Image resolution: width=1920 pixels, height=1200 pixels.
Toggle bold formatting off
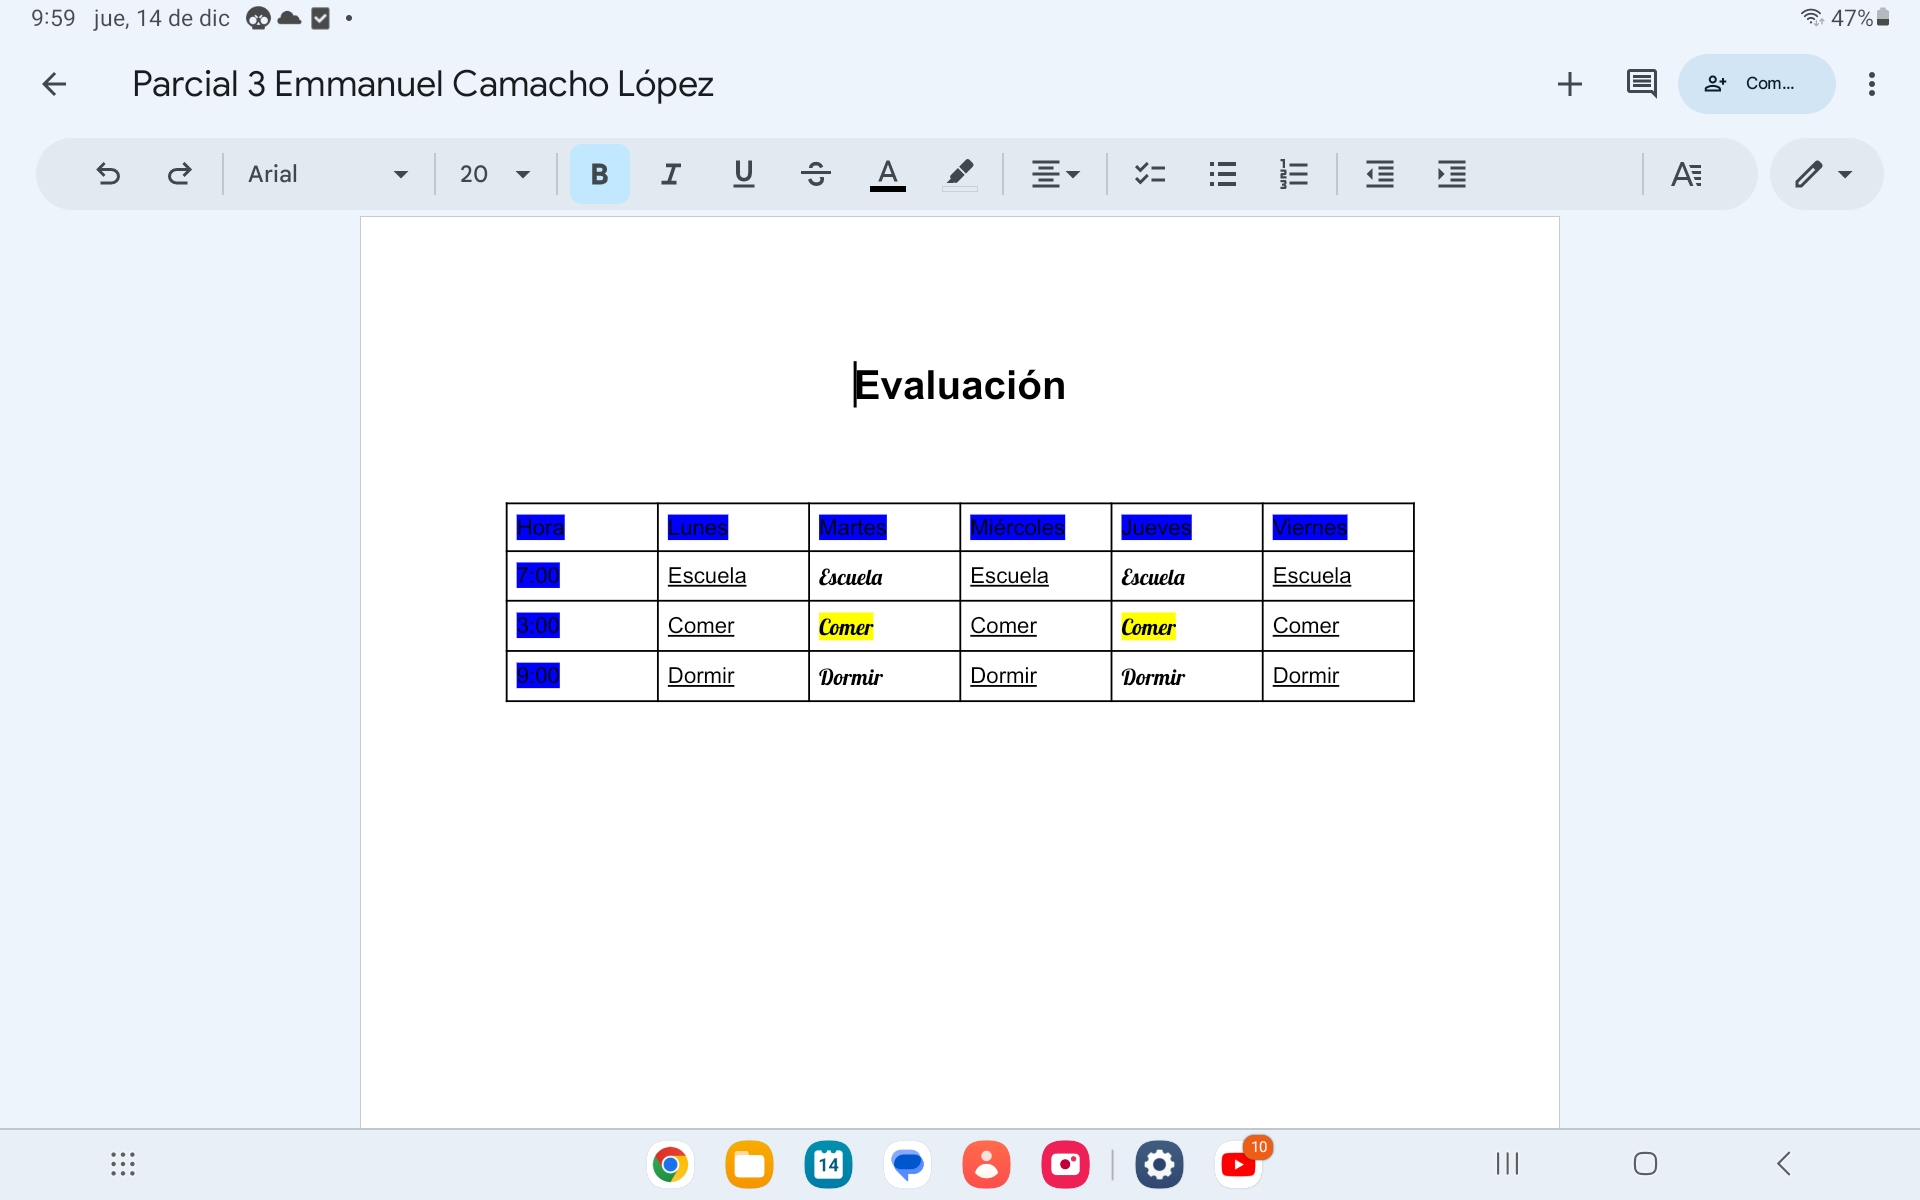(599, 174)
